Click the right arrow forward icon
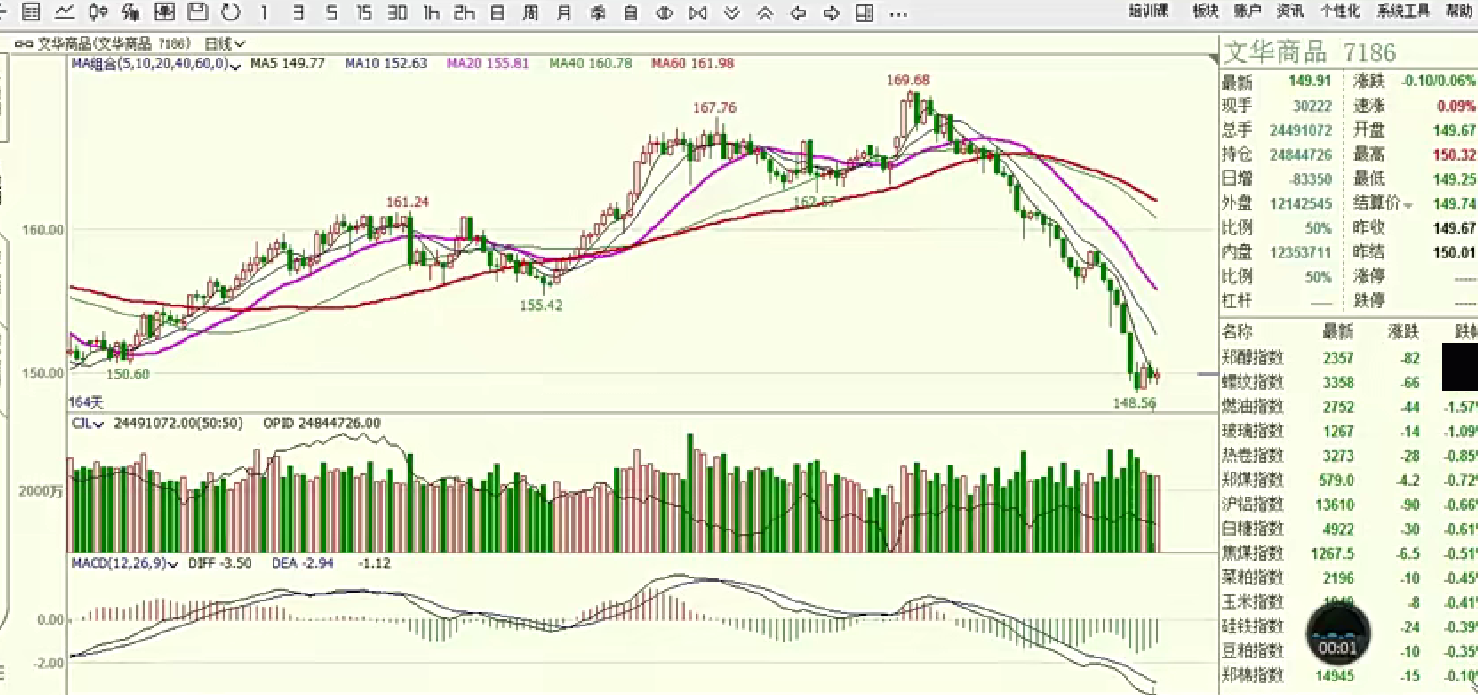Viewport: 1478px width, 695px height. point(831,13)
